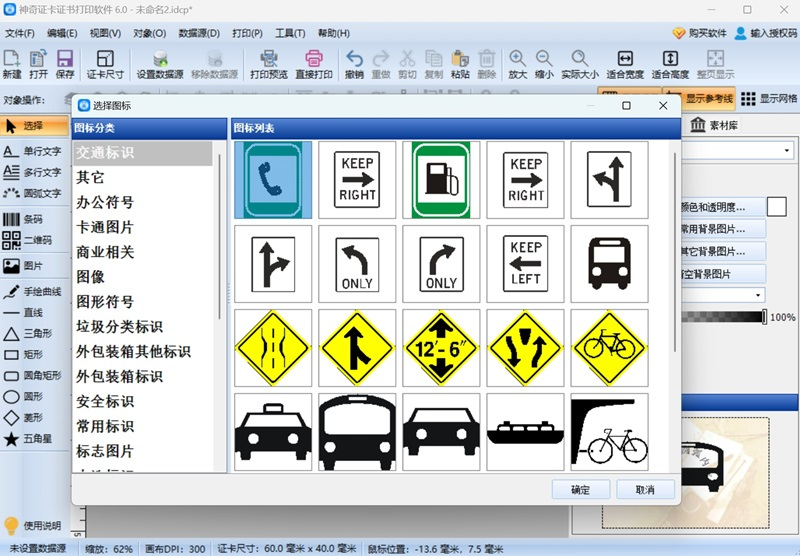Toggle the show grid option
The image size is (800, 556).
point(769,99)
